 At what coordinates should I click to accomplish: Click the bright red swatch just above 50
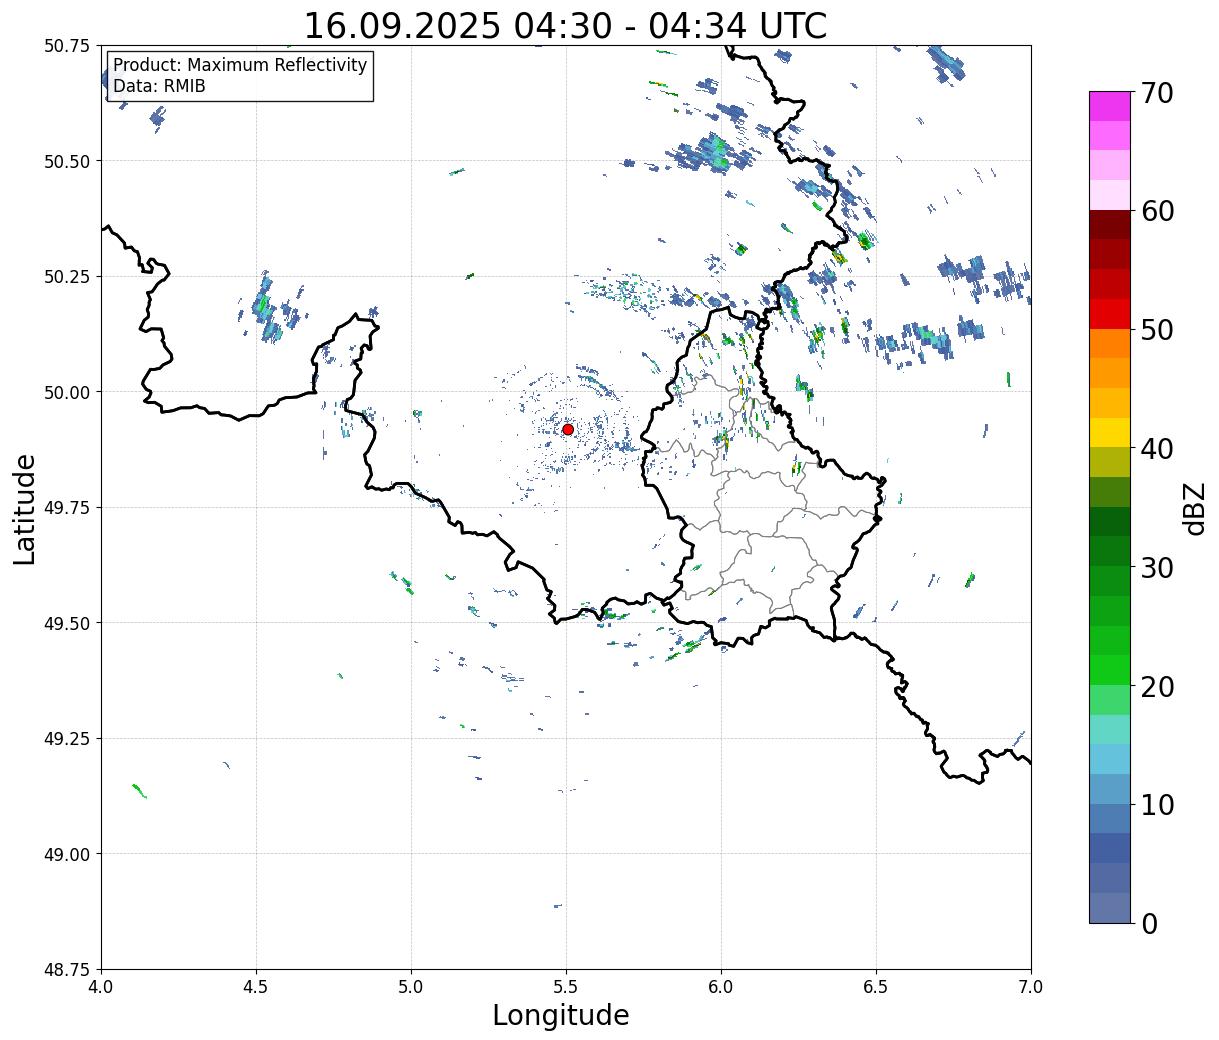tap(1110, 314)
